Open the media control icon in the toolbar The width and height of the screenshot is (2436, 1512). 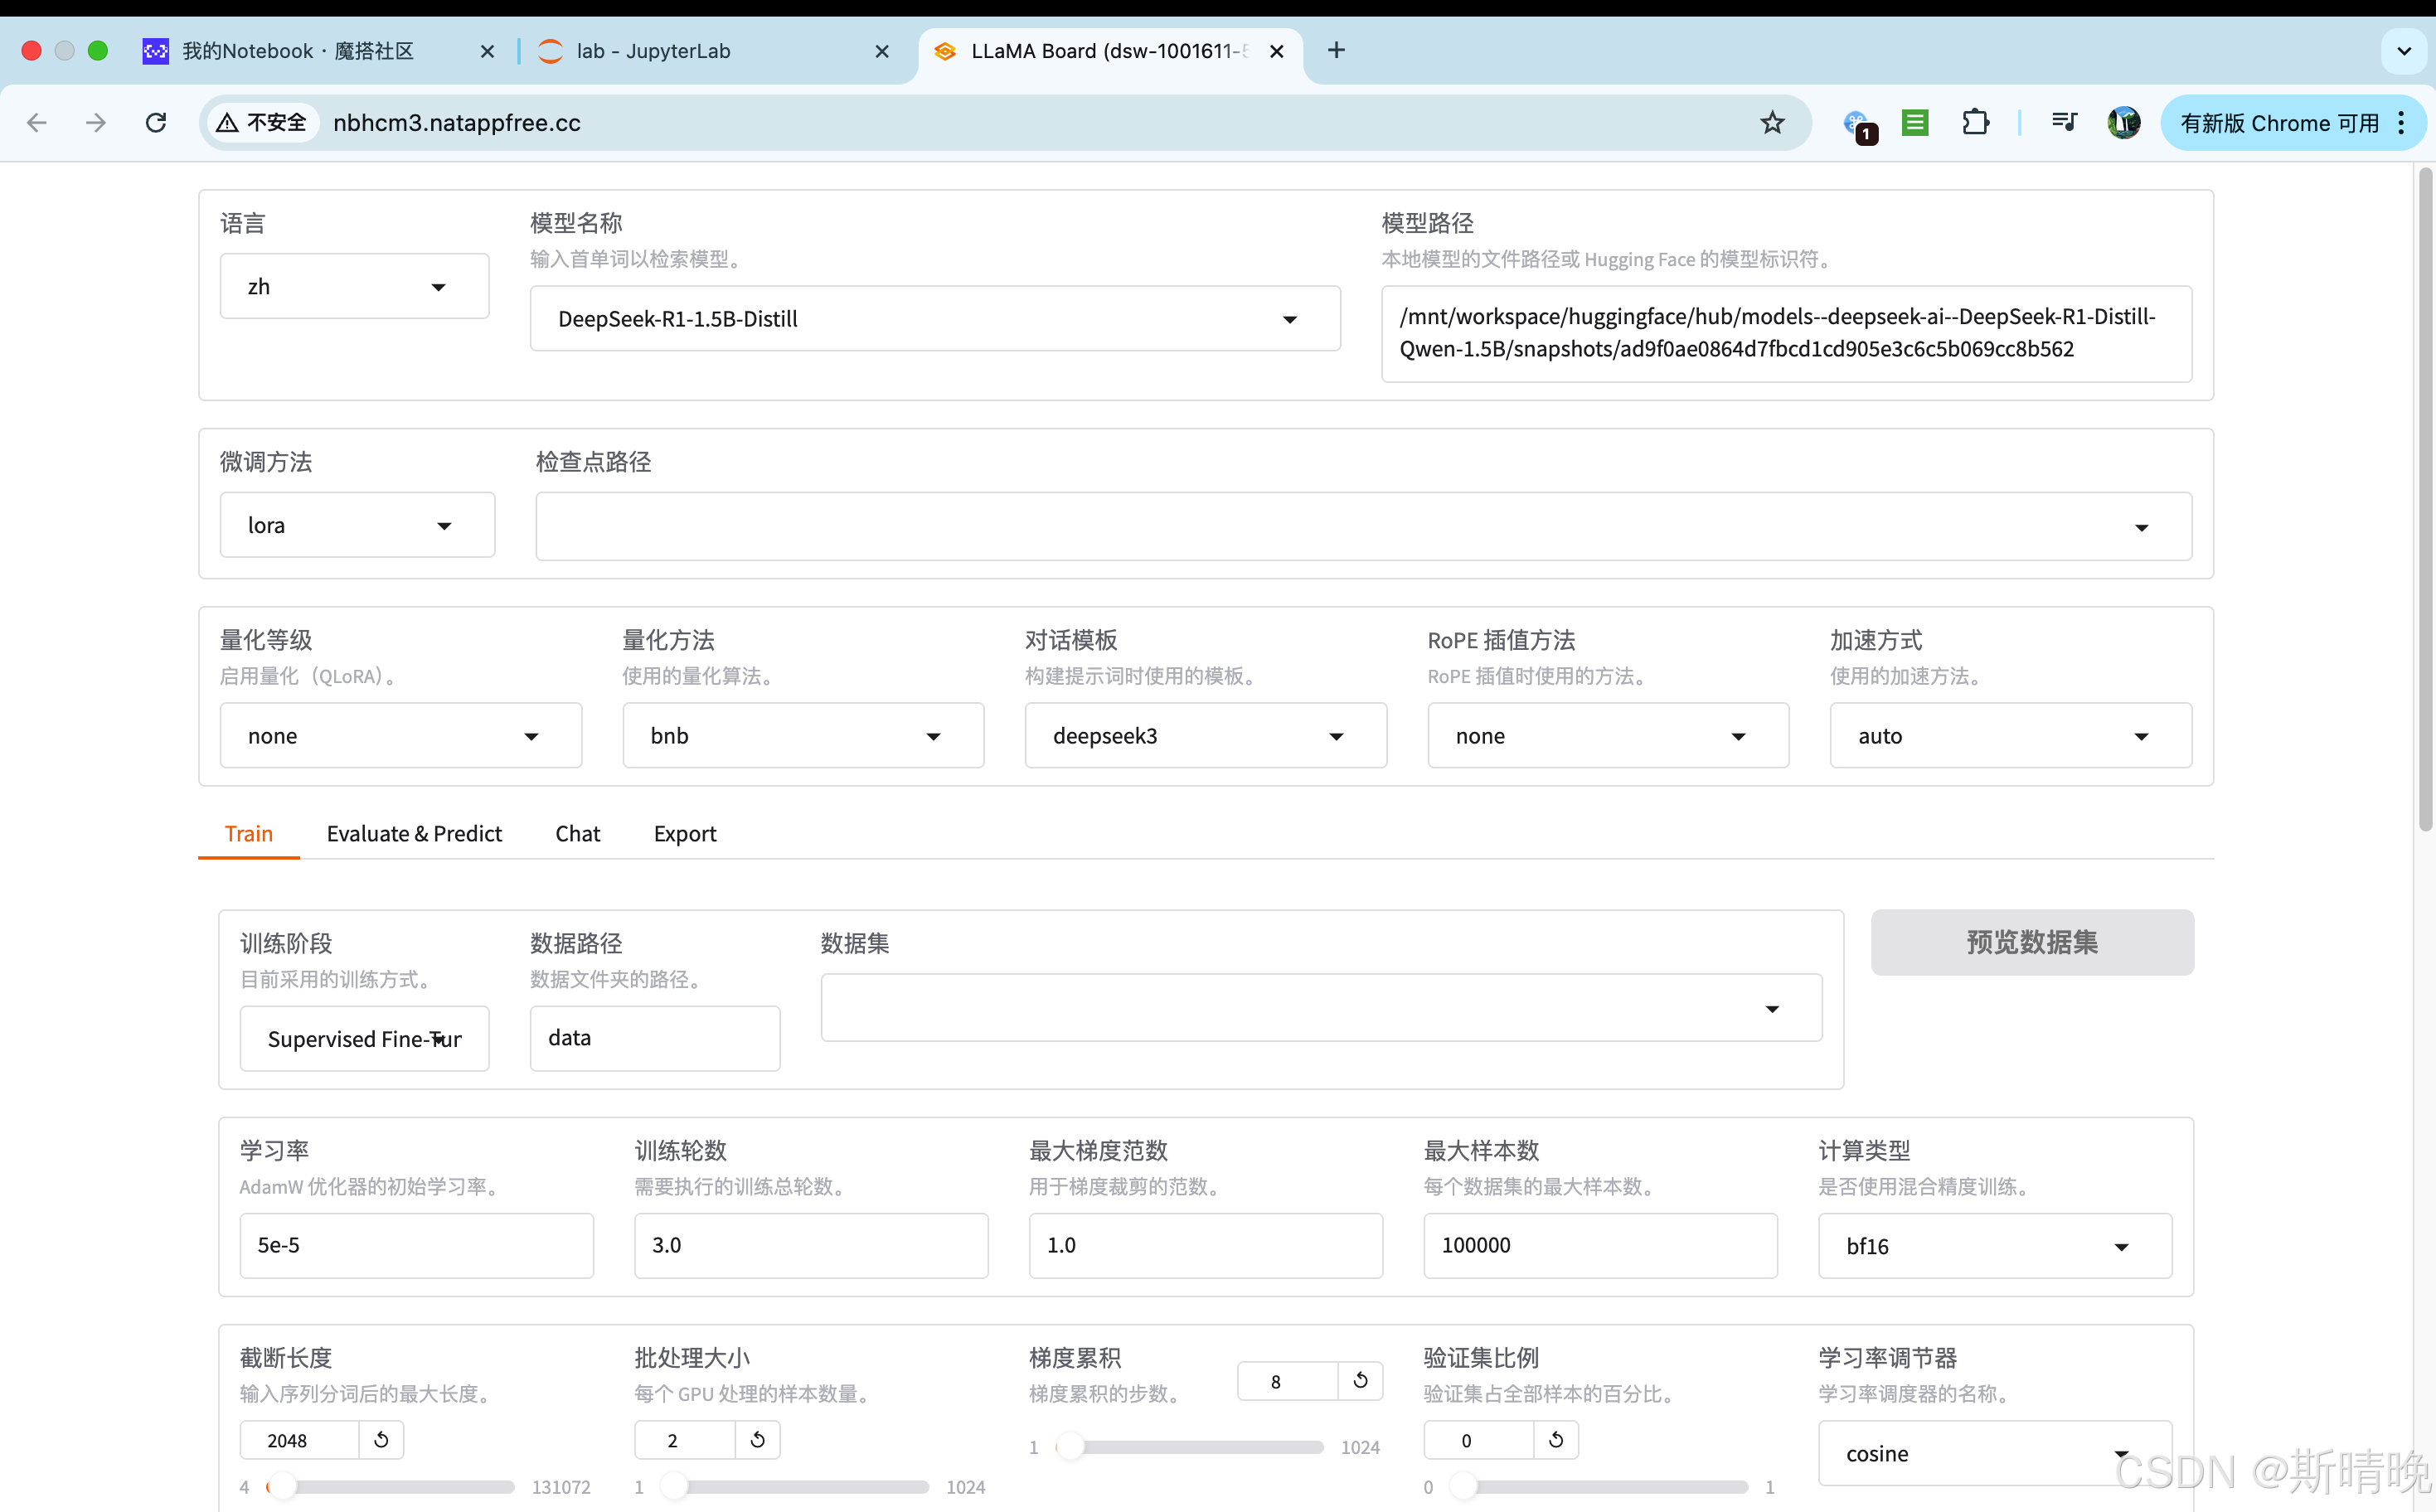click(2064, 123)
